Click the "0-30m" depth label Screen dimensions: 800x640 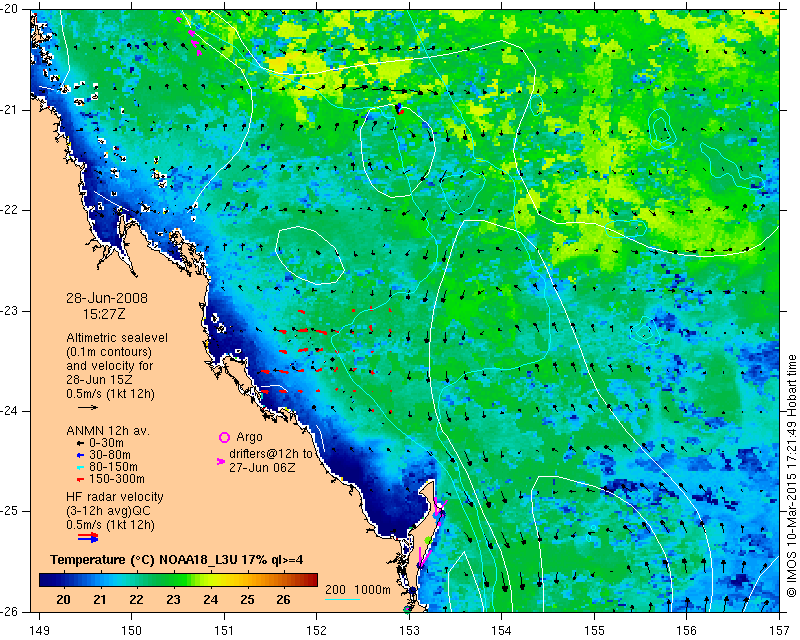pos(107,443)
